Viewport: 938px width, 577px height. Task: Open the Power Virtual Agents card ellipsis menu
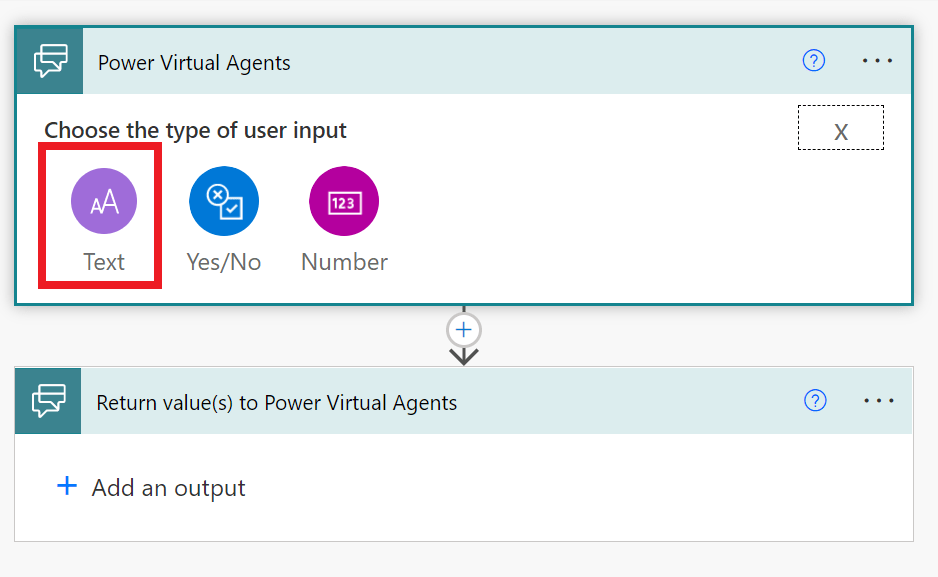tap(877, 61)
